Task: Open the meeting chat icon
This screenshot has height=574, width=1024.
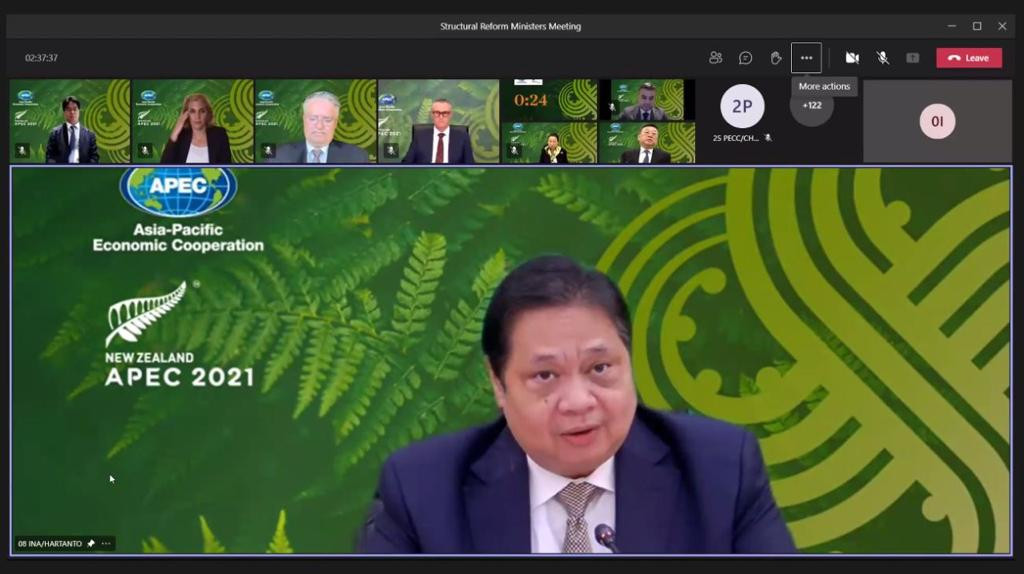Action: pos(745,58)
